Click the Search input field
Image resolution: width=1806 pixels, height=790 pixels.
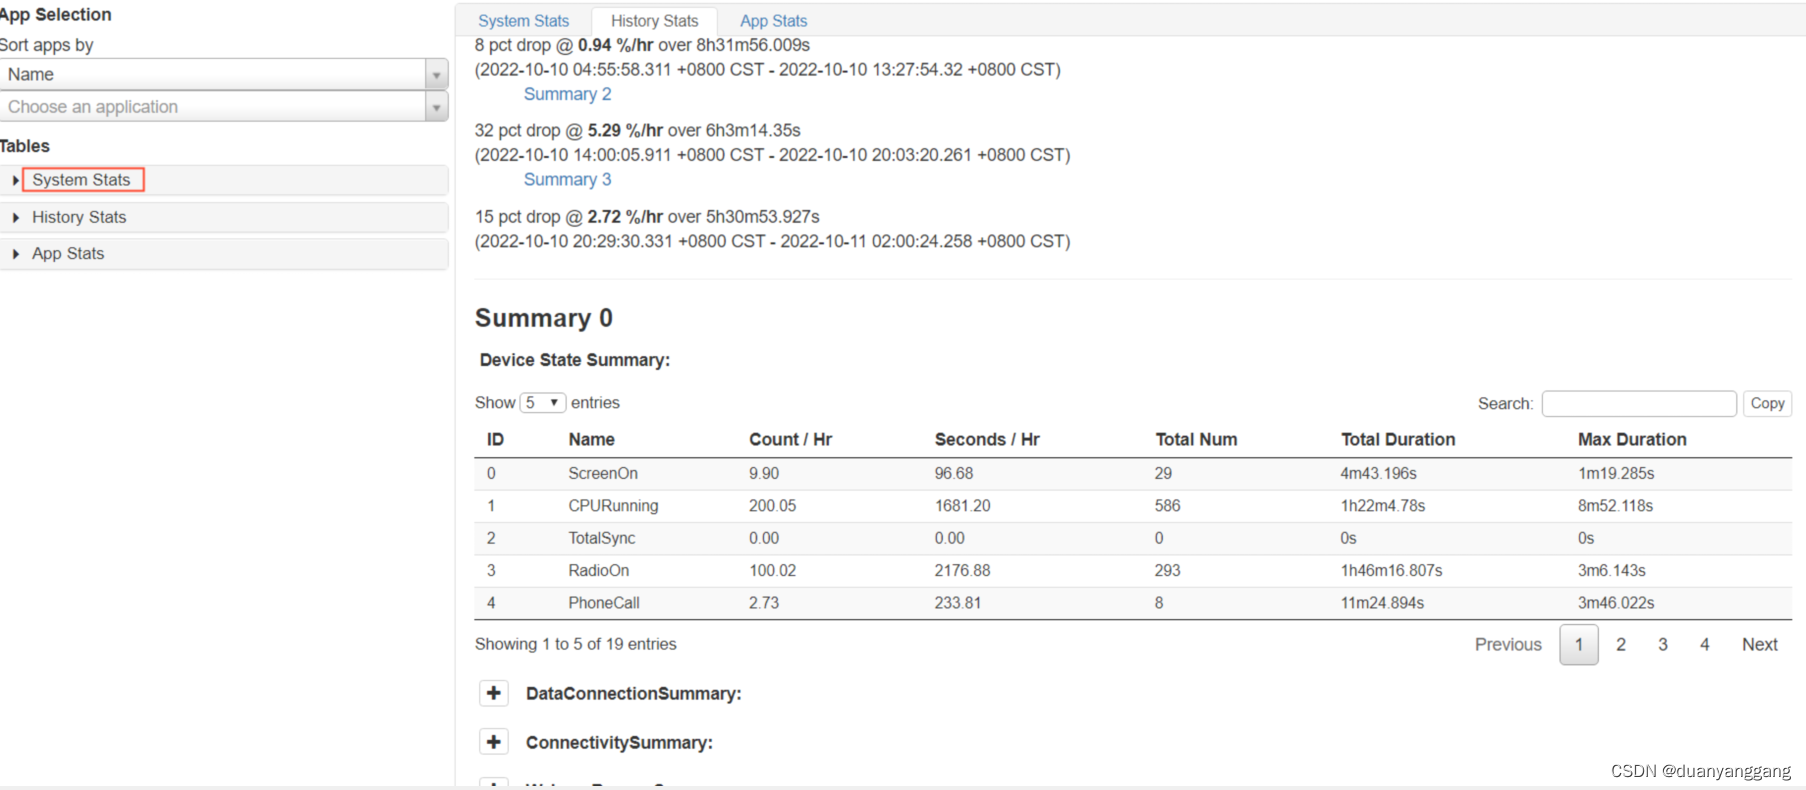coord(1639,403)
